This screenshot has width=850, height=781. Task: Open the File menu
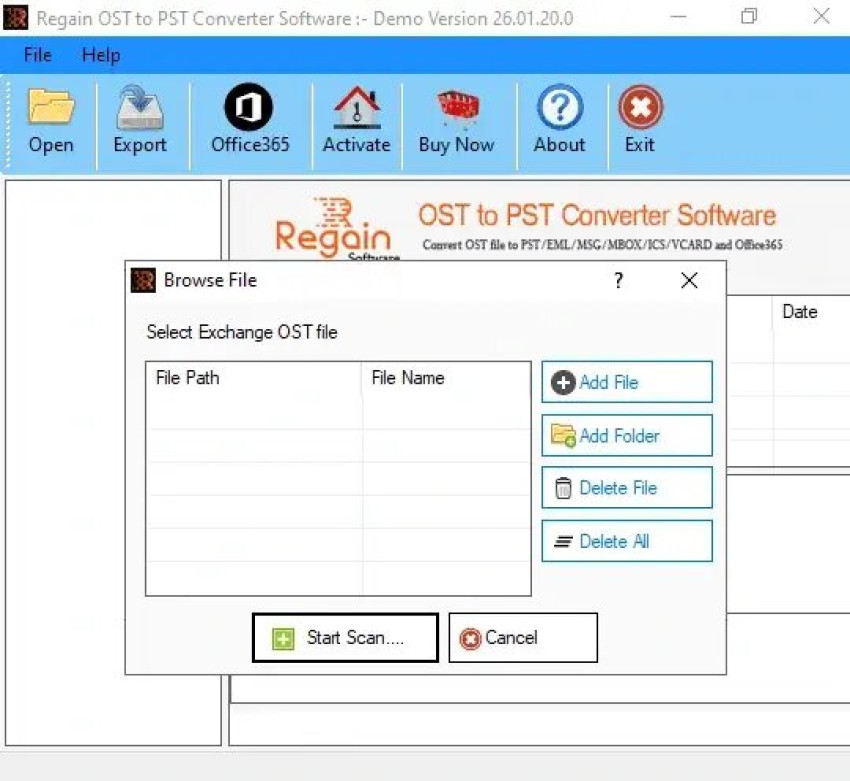click(x=36, y=55)
